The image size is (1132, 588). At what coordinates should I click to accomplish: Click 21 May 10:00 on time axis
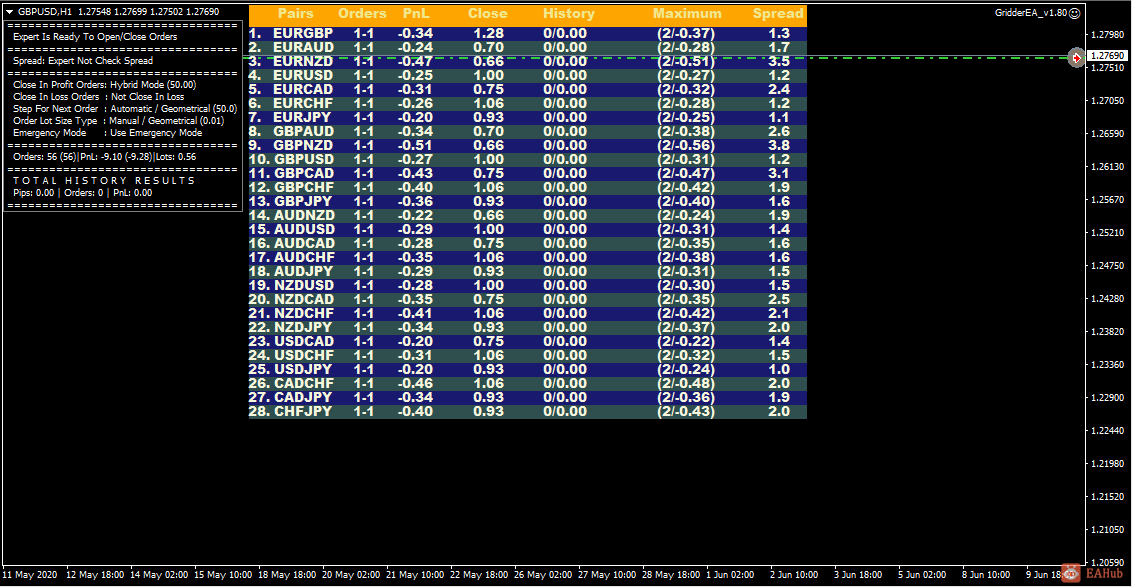415,575
